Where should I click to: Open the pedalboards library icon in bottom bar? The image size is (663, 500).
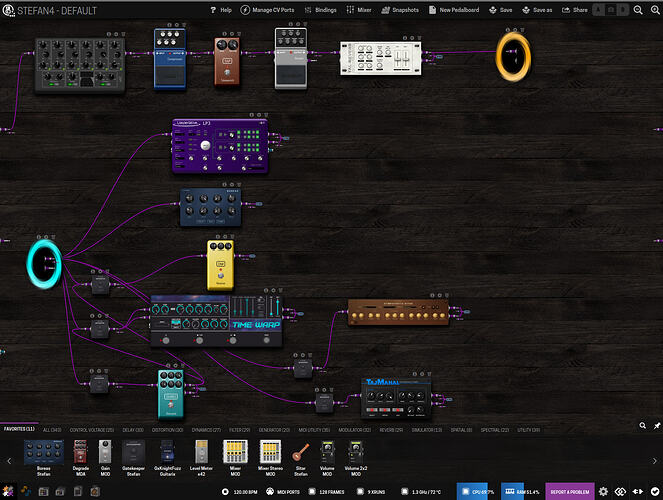[43, 491]
